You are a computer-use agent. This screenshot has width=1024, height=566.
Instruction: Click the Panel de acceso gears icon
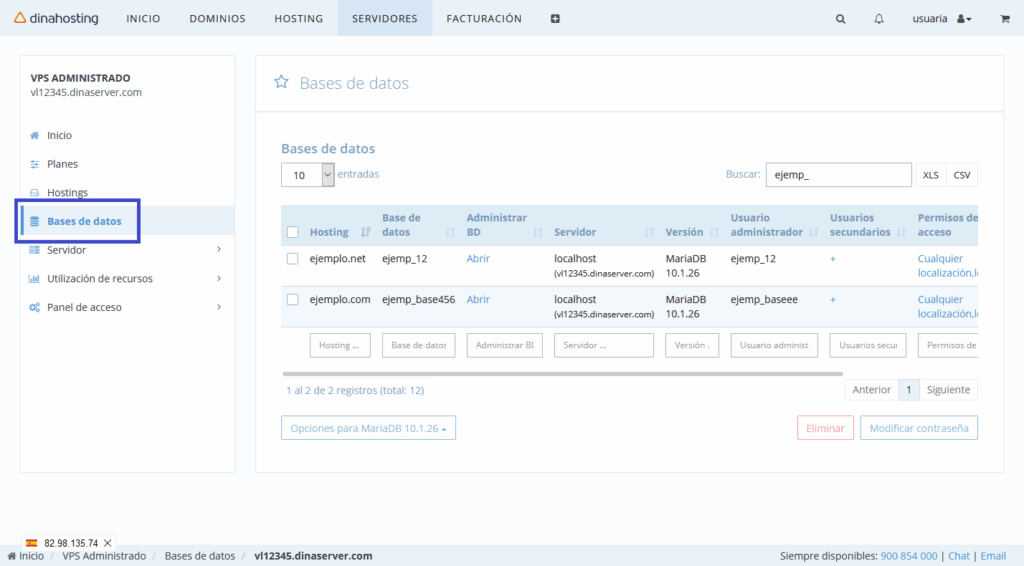(34, 307)
